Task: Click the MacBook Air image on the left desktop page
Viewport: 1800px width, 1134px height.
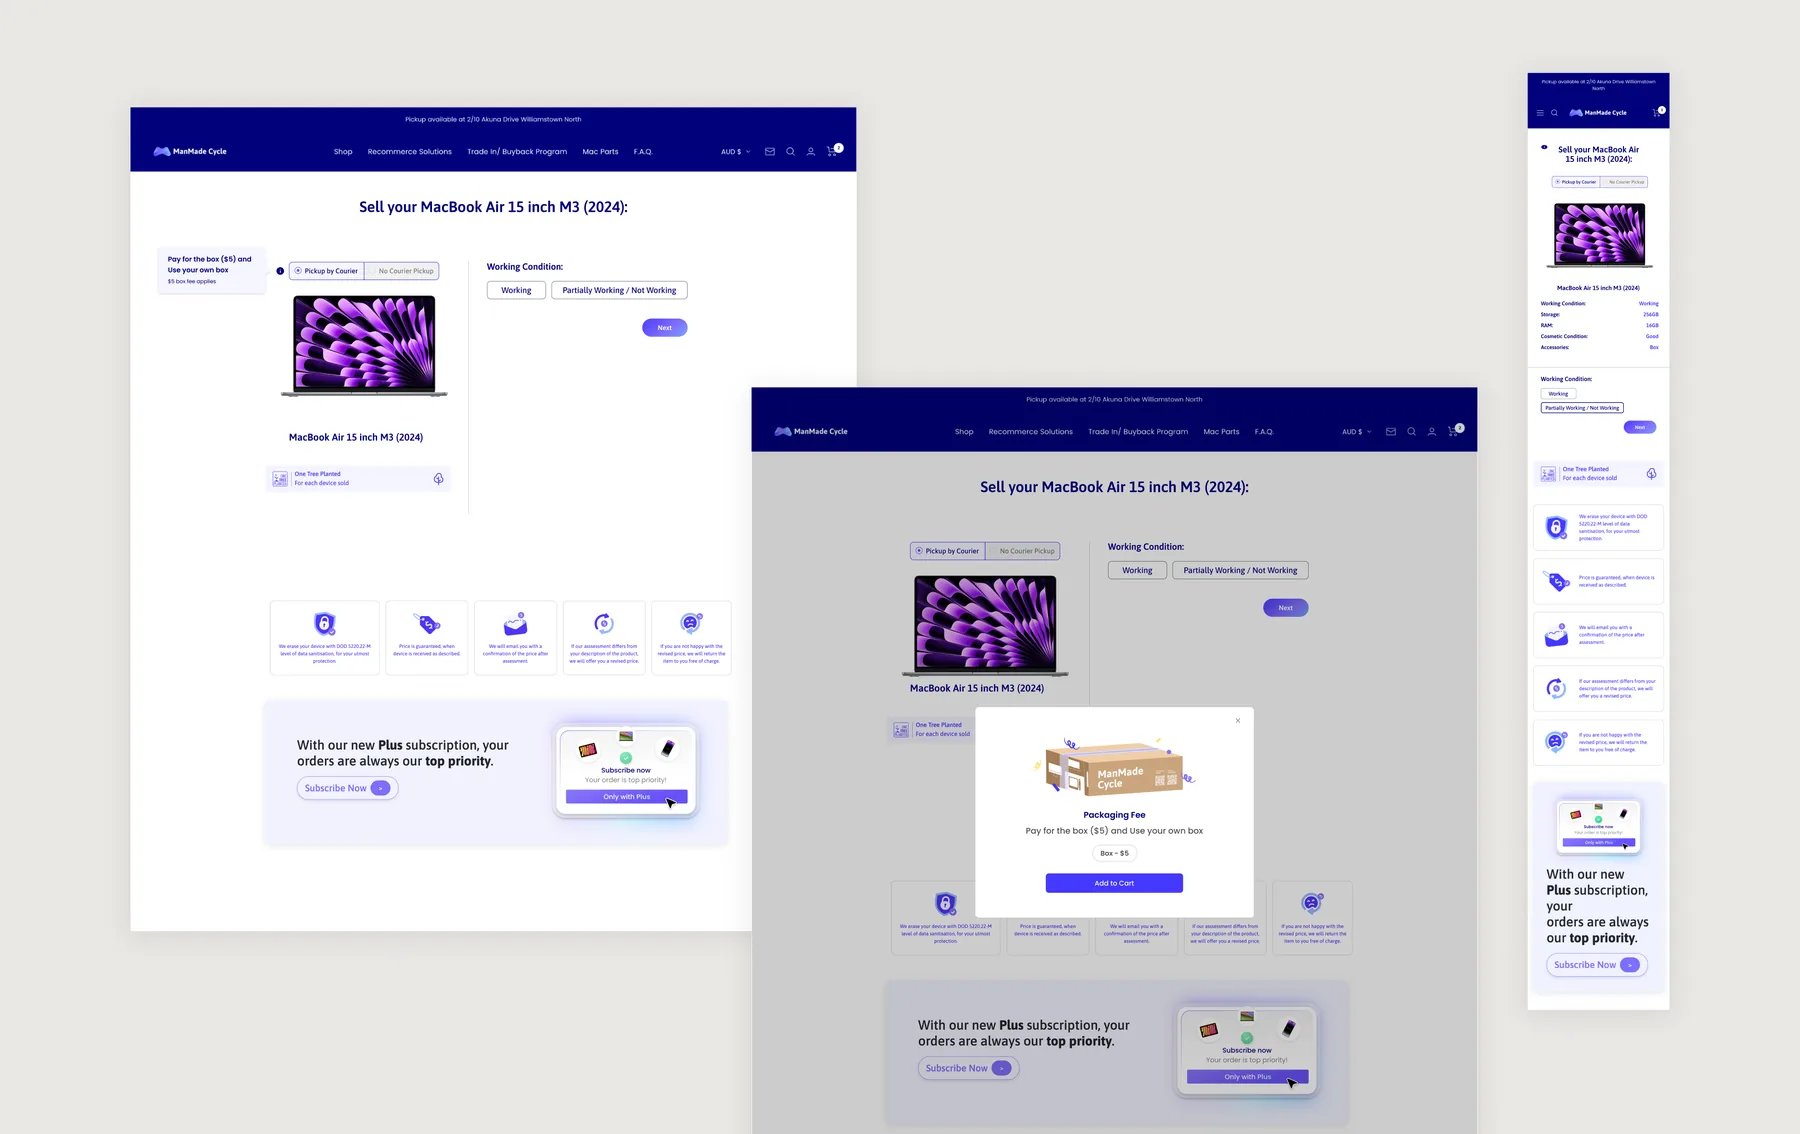Action: tap(364, 346)
